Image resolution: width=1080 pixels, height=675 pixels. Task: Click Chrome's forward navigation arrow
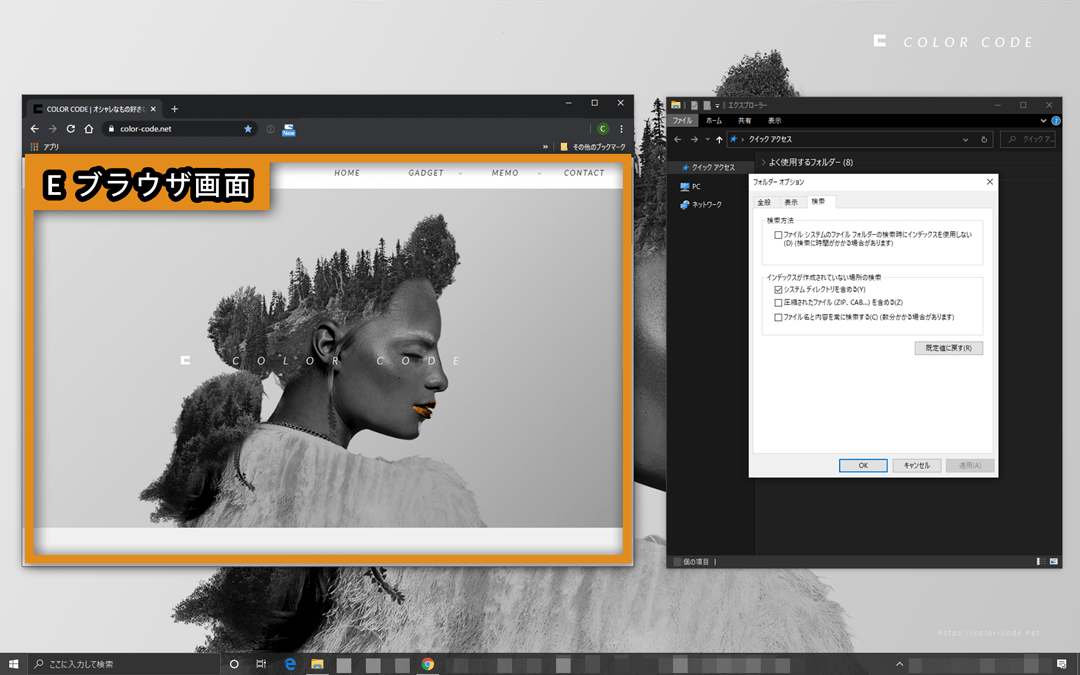pos(52,129)
